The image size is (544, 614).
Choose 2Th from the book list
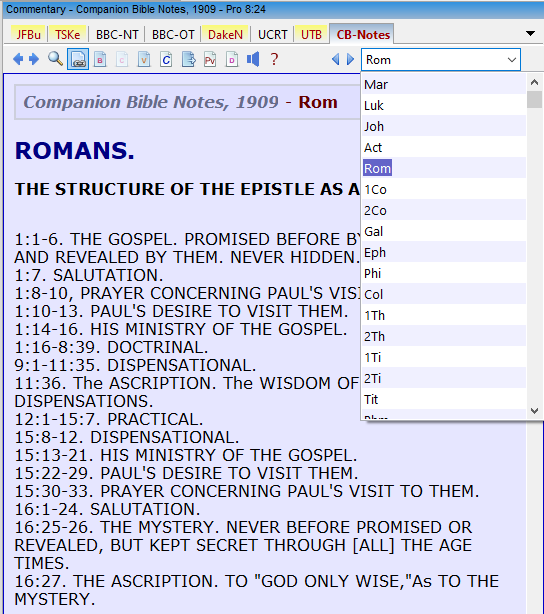(444, 336)
